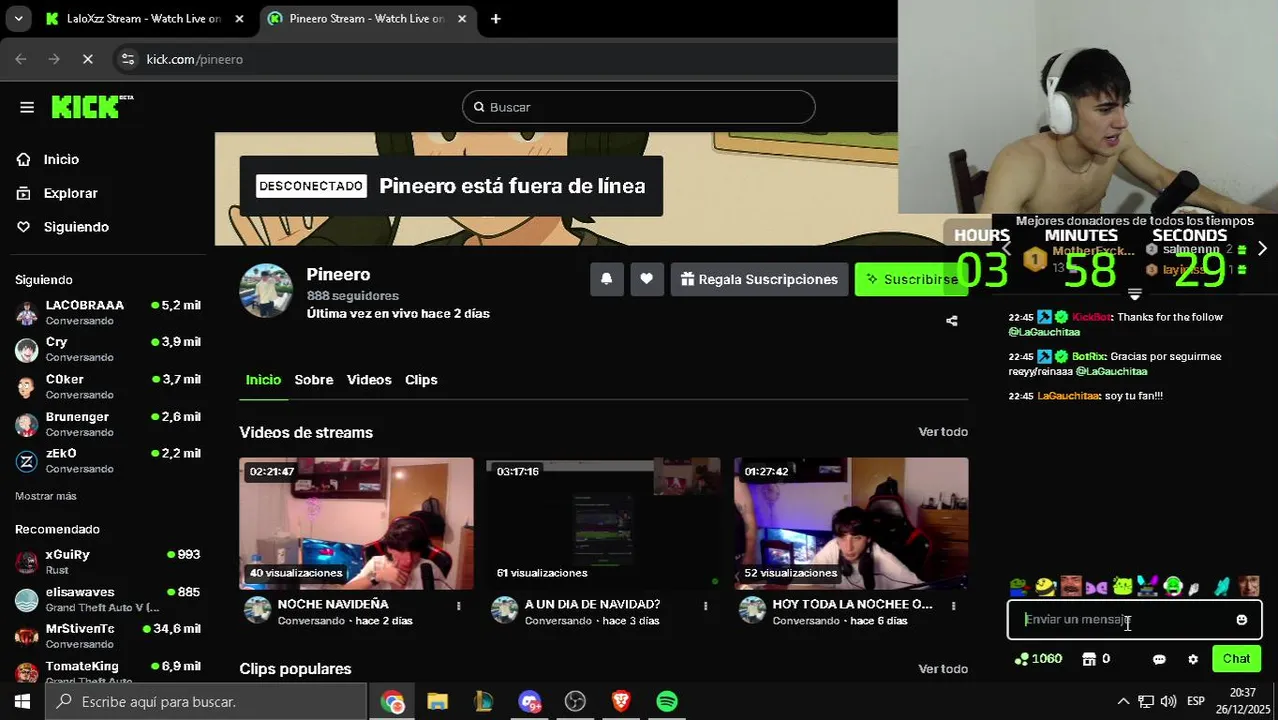The image size is (1278, 720).
Task: Click the collapse handle under top donors
Action: pyautogui.click(x=1134, y=294)
